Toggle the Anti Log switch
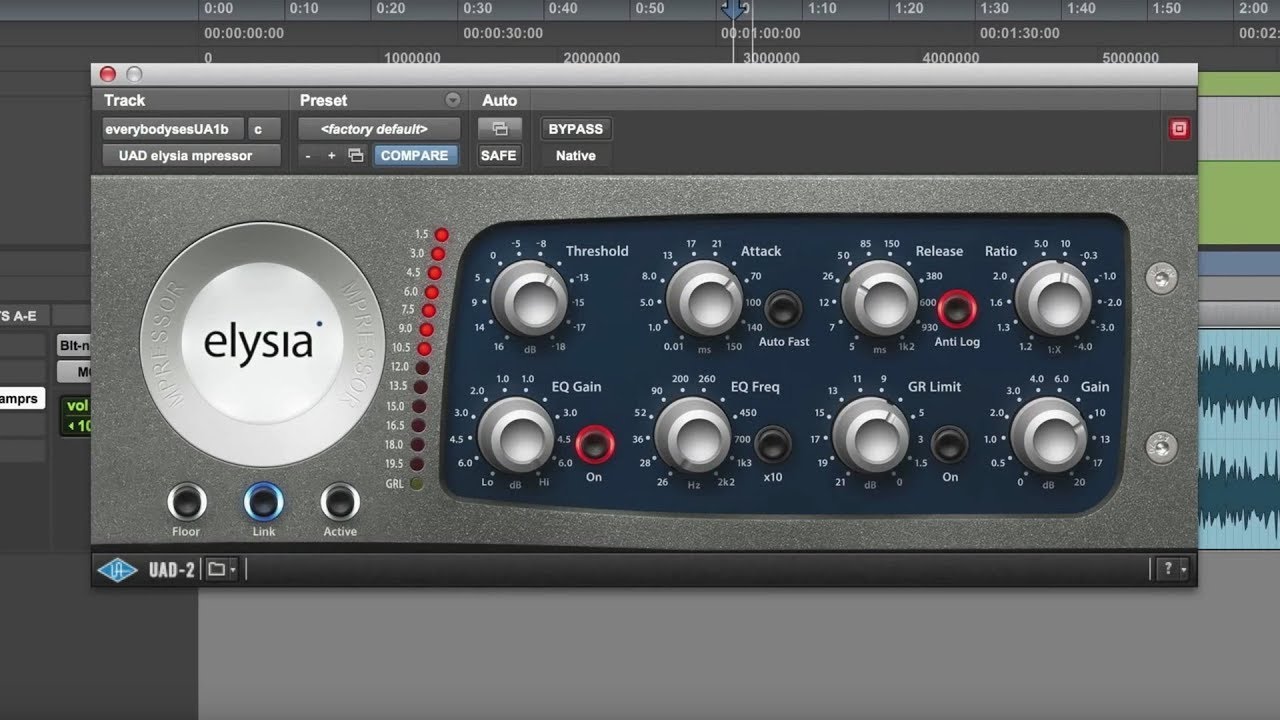This screenshot has width=1280, height=720. tap(957, 309)
